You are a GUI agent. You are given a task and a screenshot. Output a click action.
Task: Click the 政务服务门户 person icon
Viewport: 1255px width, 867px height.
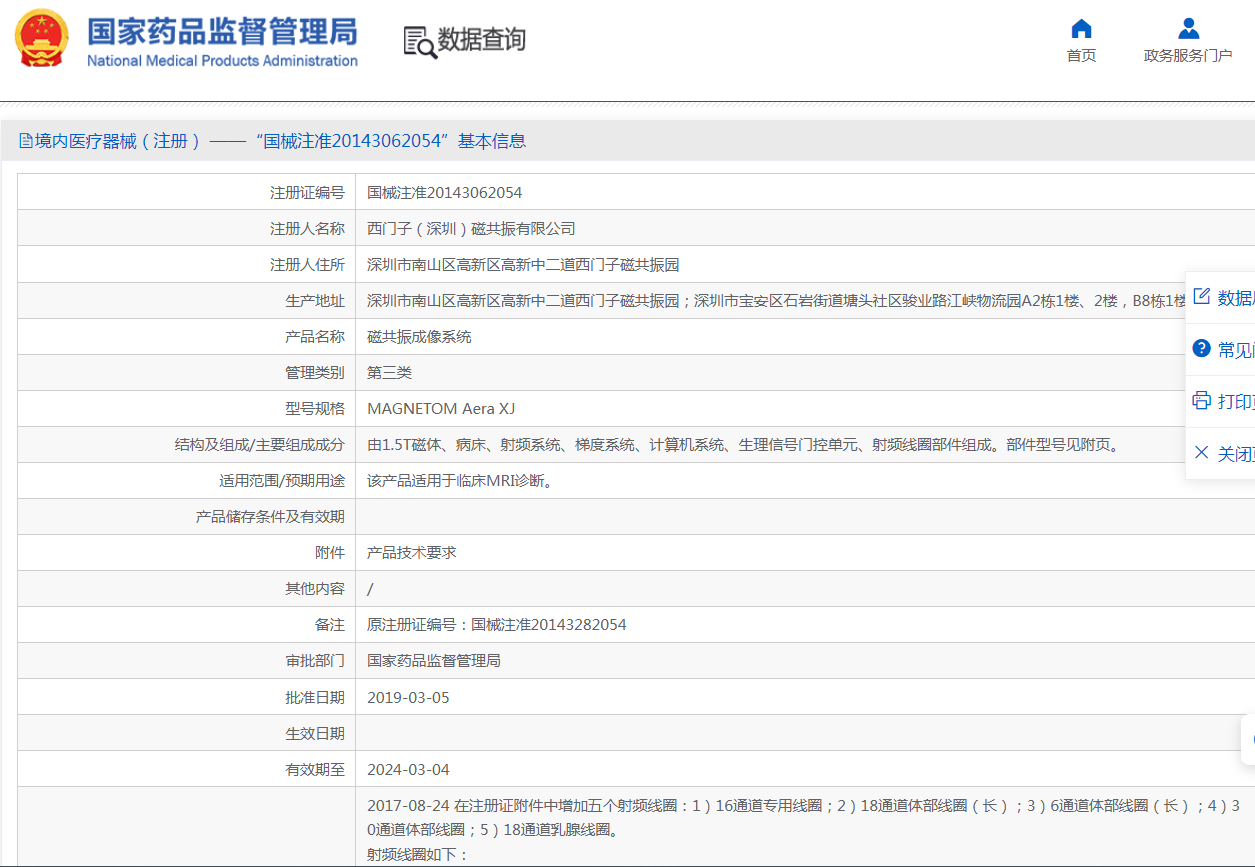[1188, 28]
